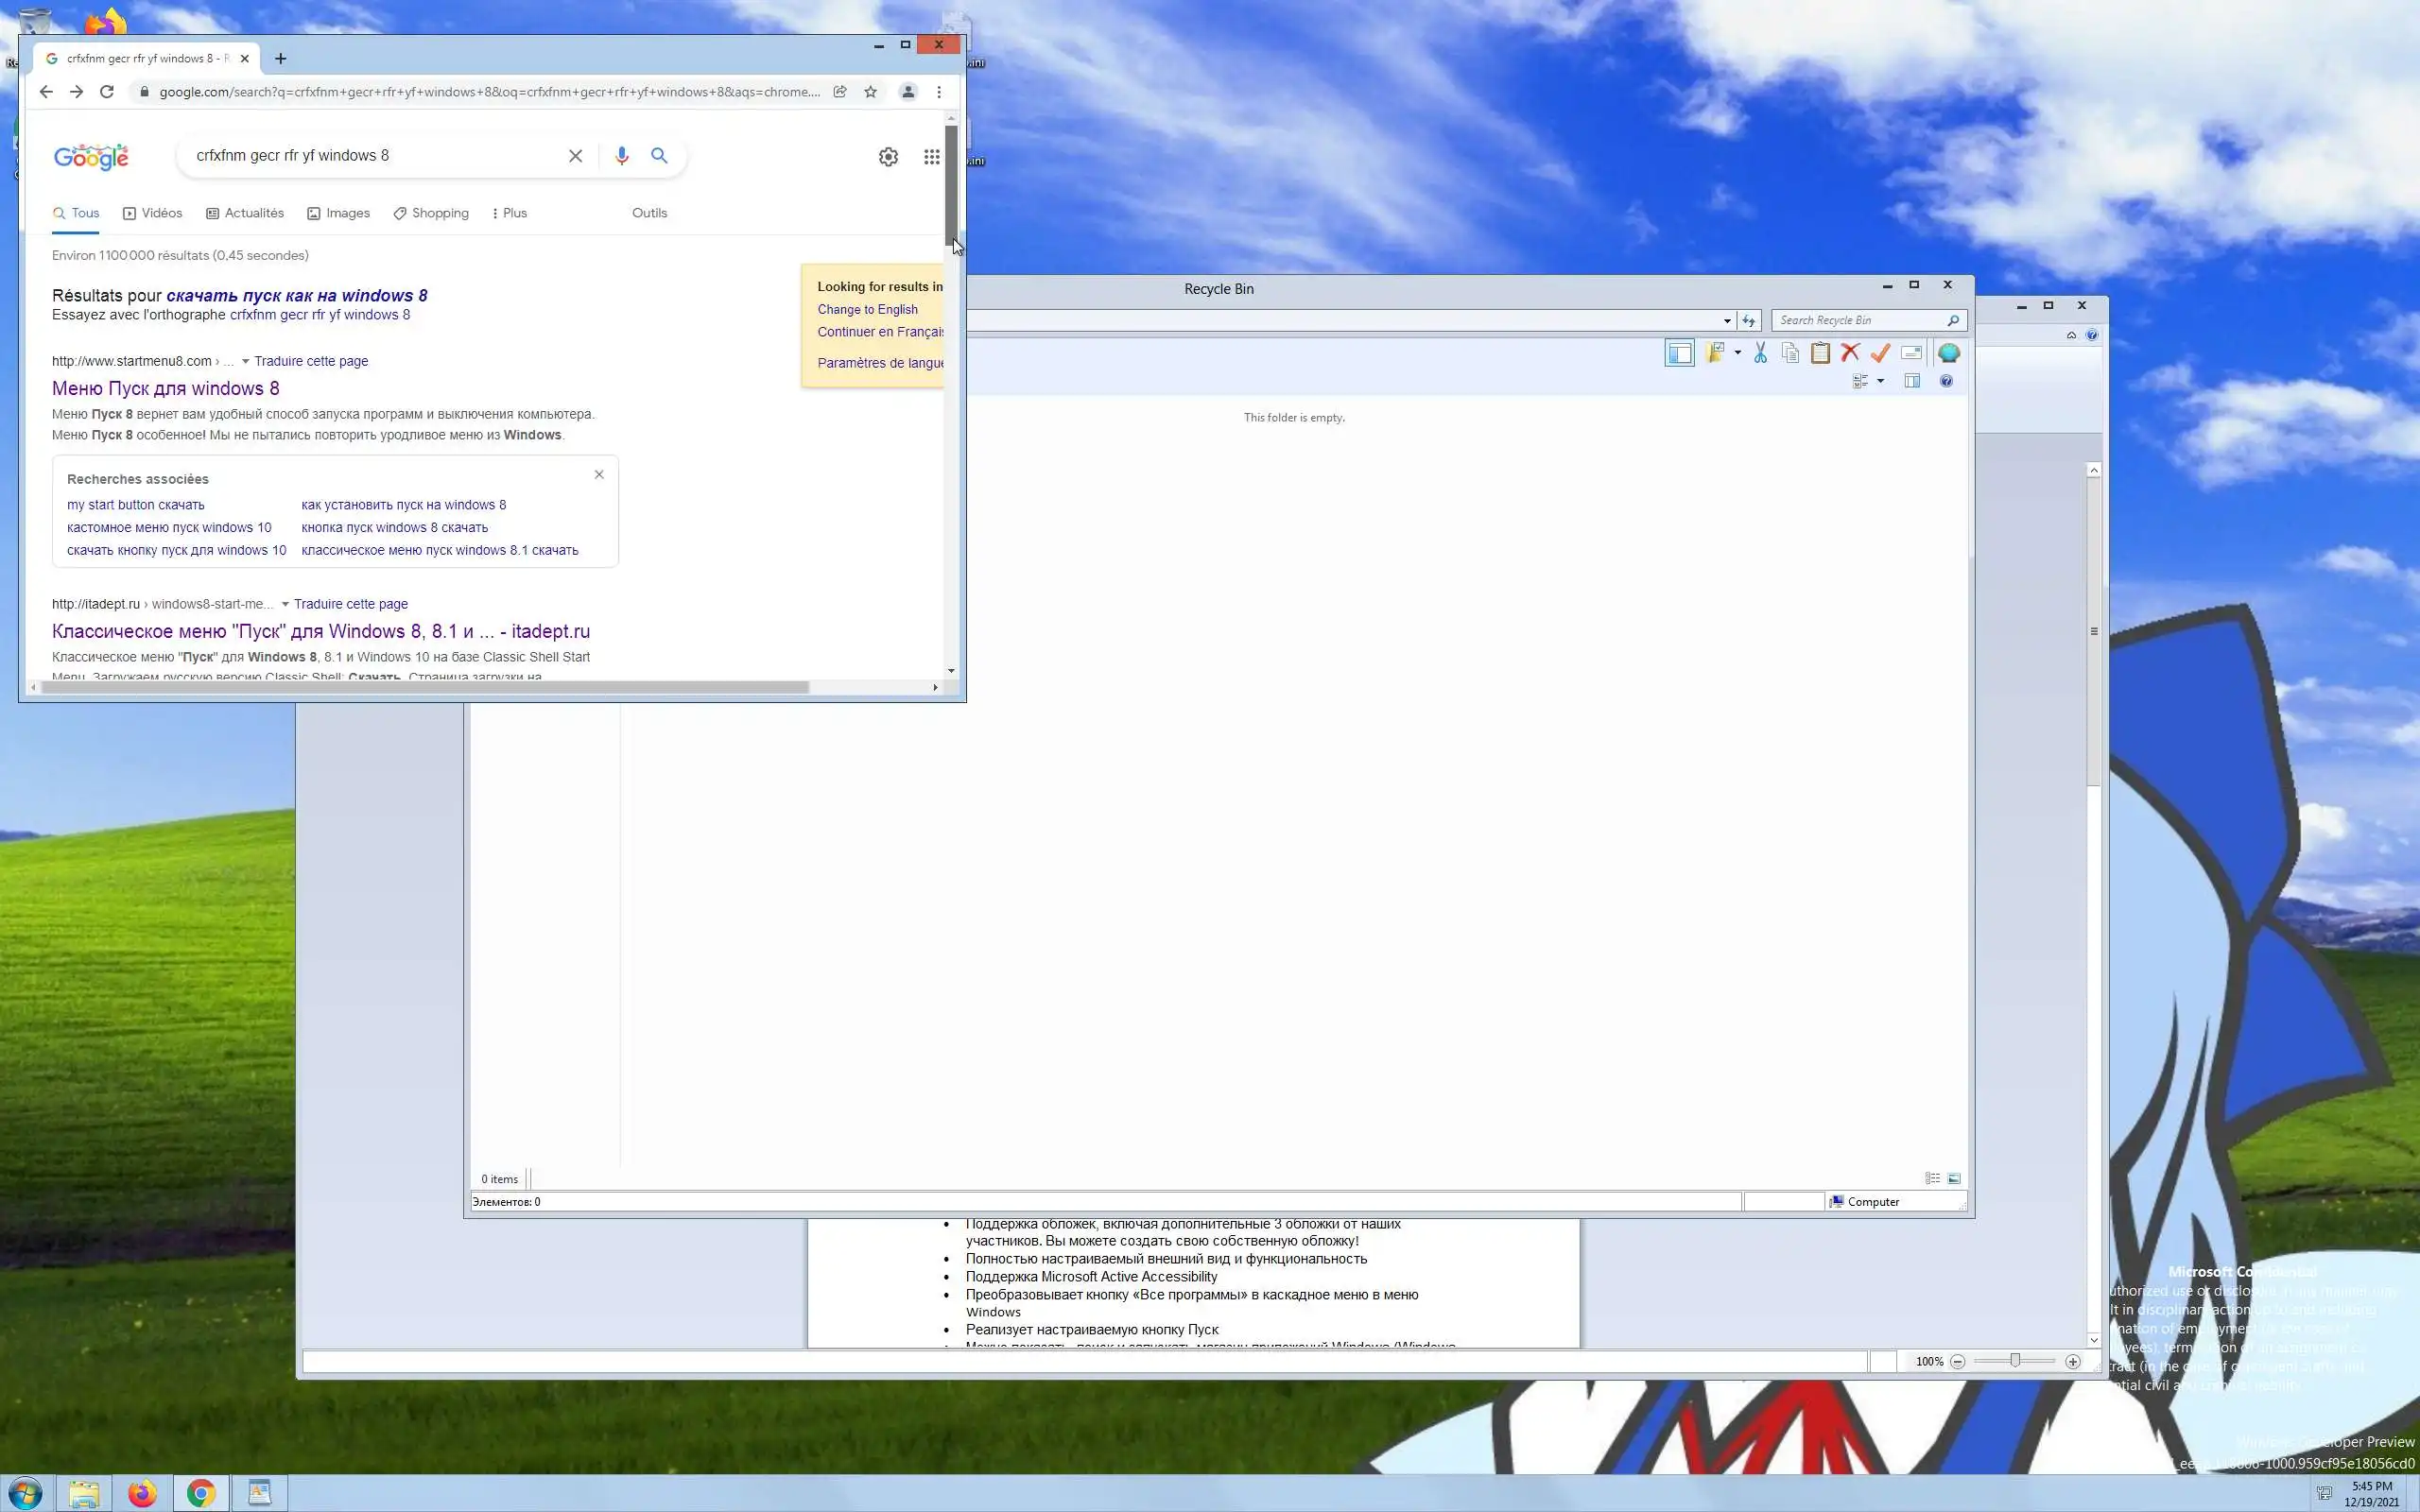Click the zoom slider in the bottom status bar
This screenshot has height=1512, width=2420.
(2015, 1361)
